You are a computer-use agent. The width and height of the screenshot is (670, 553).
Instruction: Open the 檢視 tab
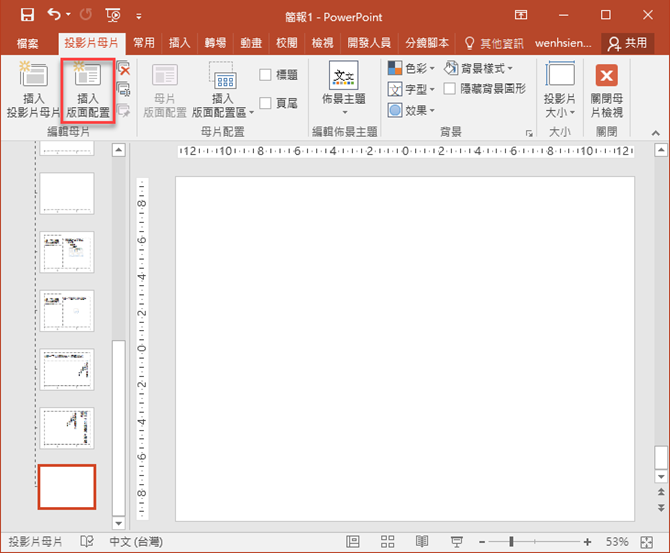click(x=322, y=43)
